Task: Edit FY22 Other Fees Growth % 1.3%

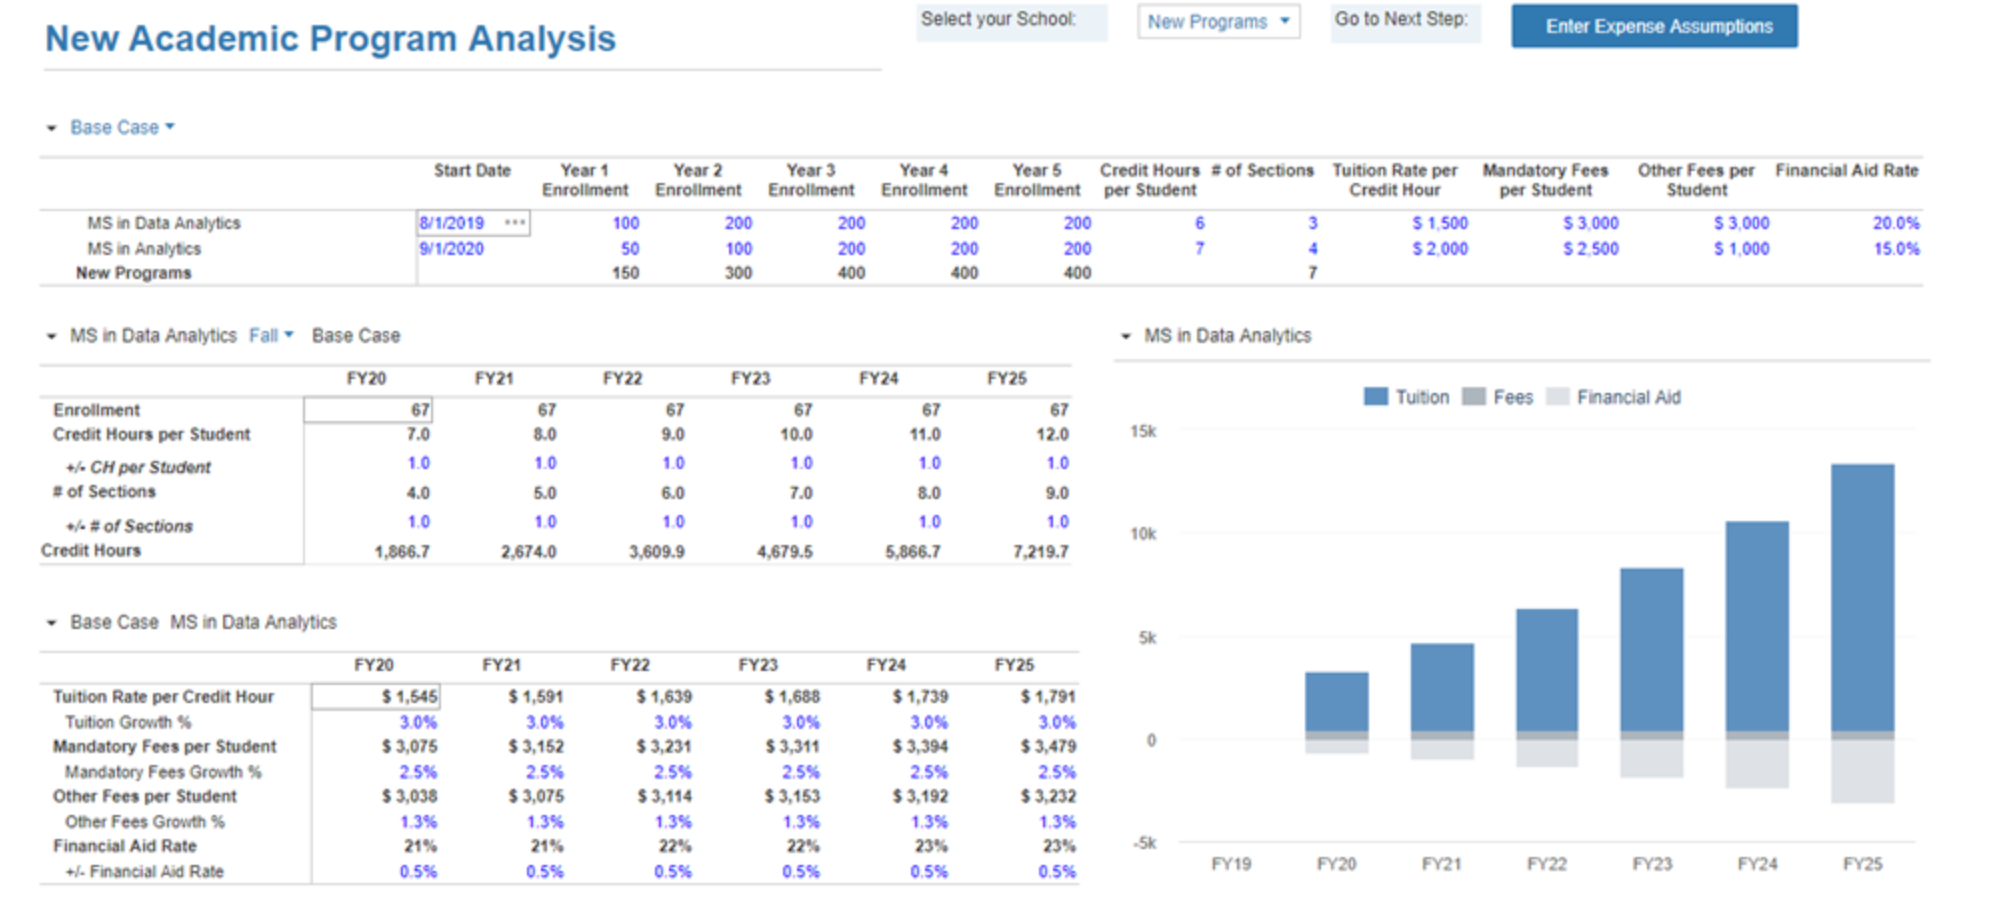Action: (x=672, y=822)
